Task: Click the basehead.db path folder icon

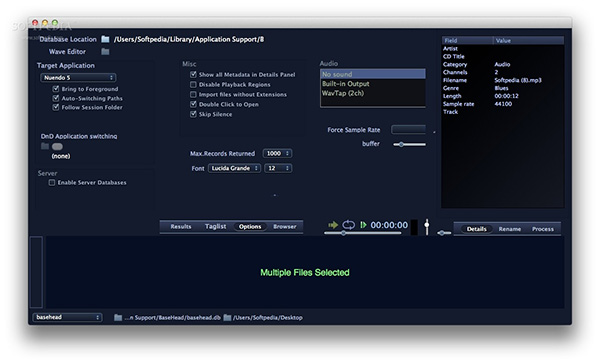Action: tap(118, 318)
